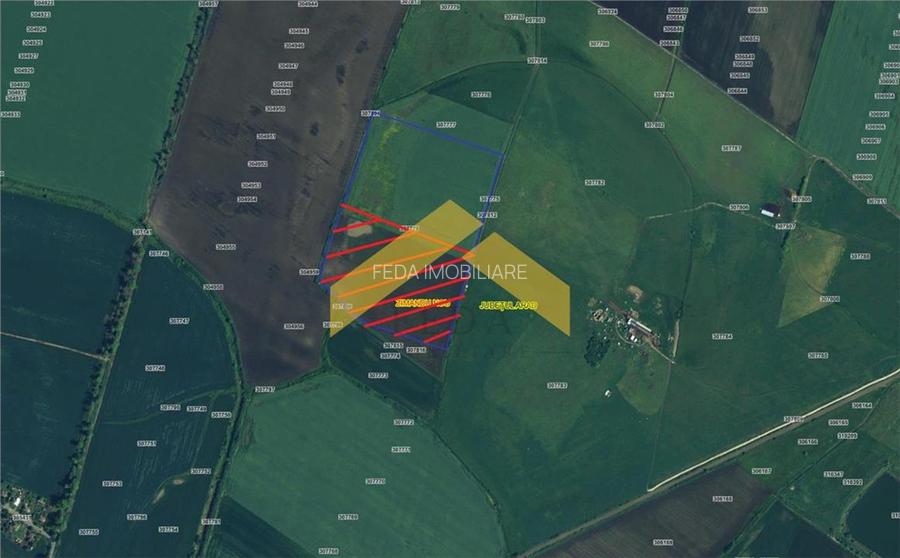Select parcel label 307804
This screenshot has width=900, height=558.
click(x=663, y=95)
